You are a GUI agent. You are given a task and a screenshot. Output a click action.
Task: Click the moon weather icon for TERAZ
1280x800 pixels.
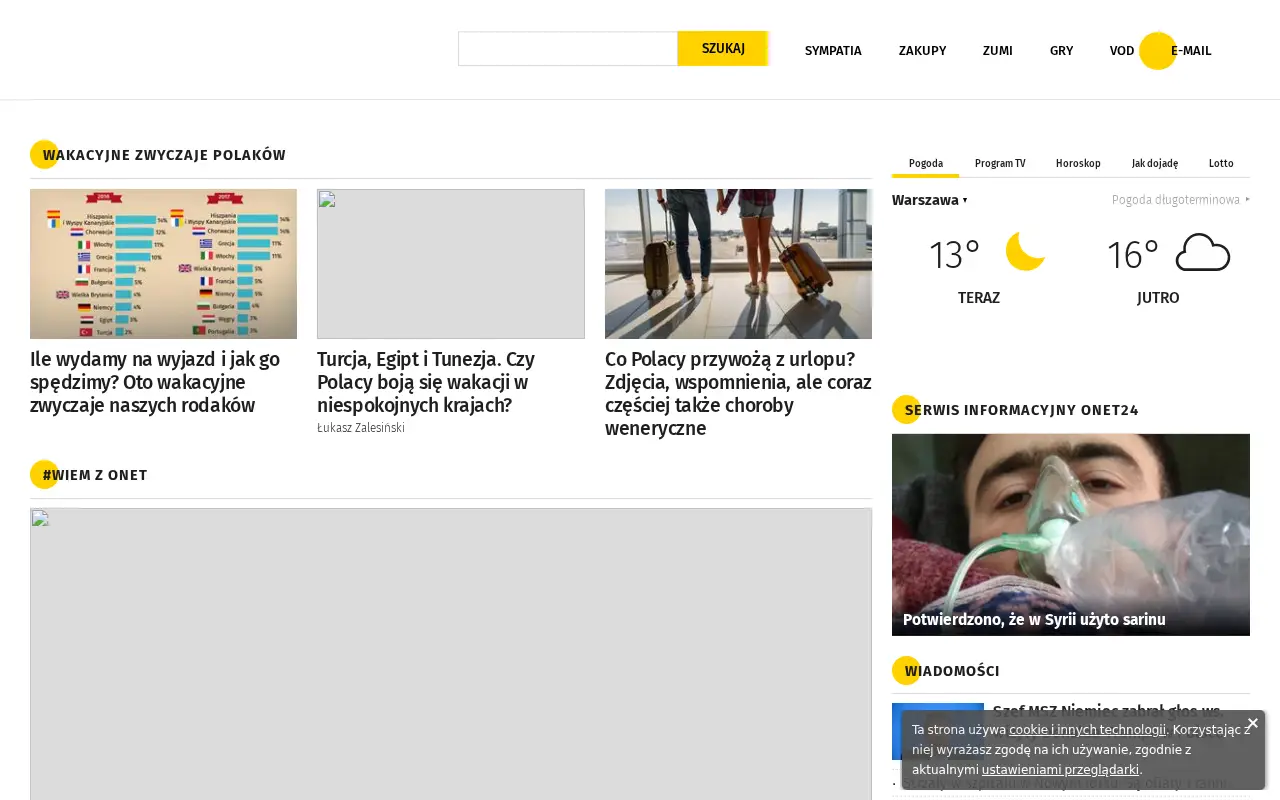click(1026, 251)
